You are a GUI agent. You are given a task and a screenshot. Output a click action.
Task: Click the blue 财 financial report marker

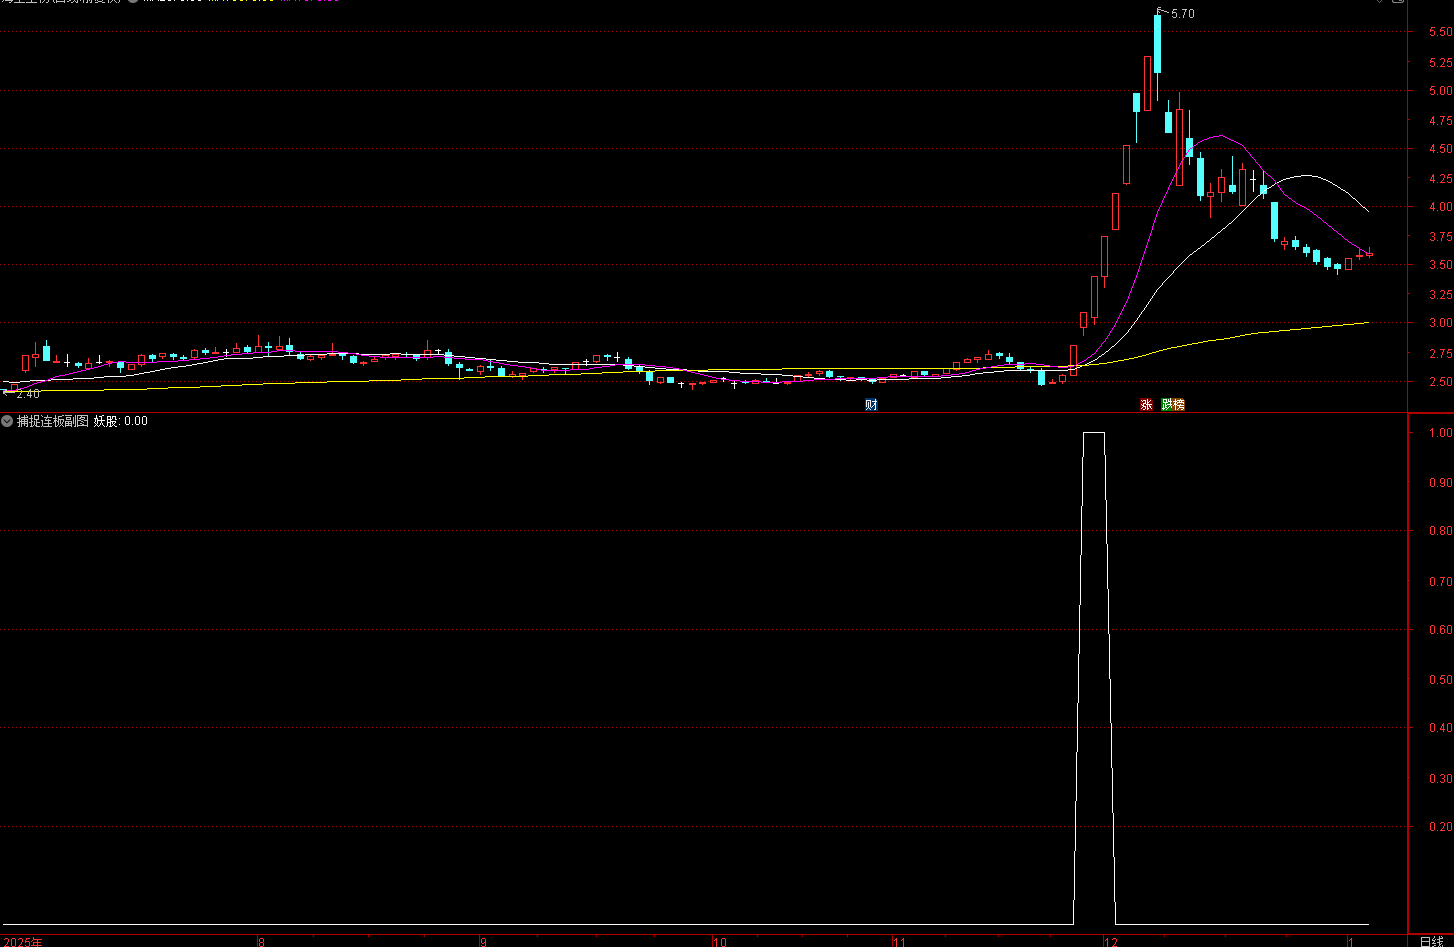pyautogui.click(x=872, y=405)
